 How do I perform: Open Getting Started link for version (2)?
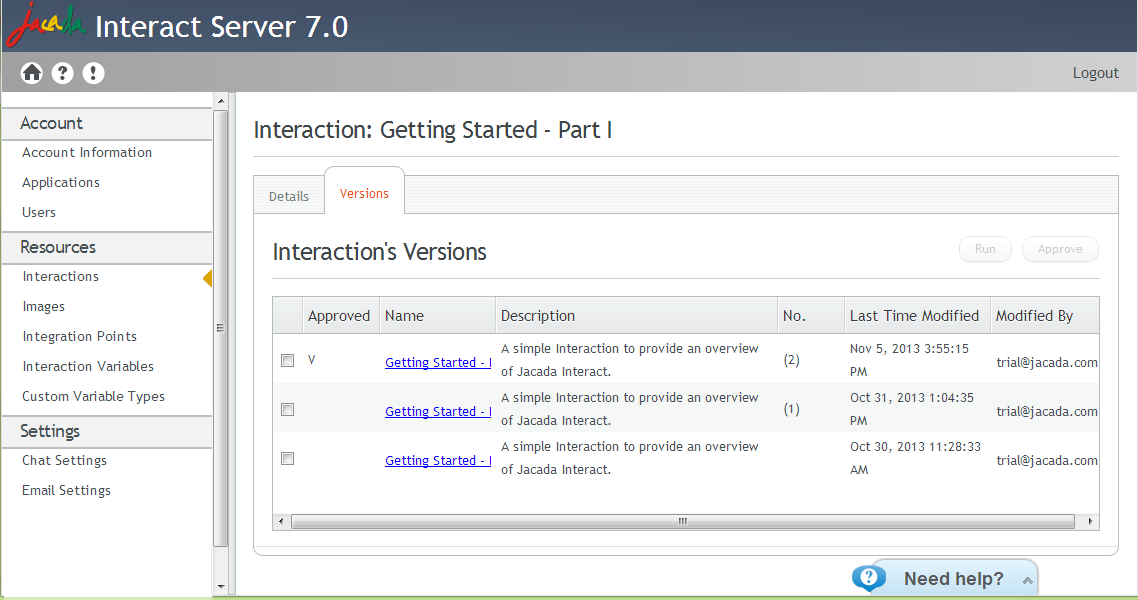pos(438,362)
